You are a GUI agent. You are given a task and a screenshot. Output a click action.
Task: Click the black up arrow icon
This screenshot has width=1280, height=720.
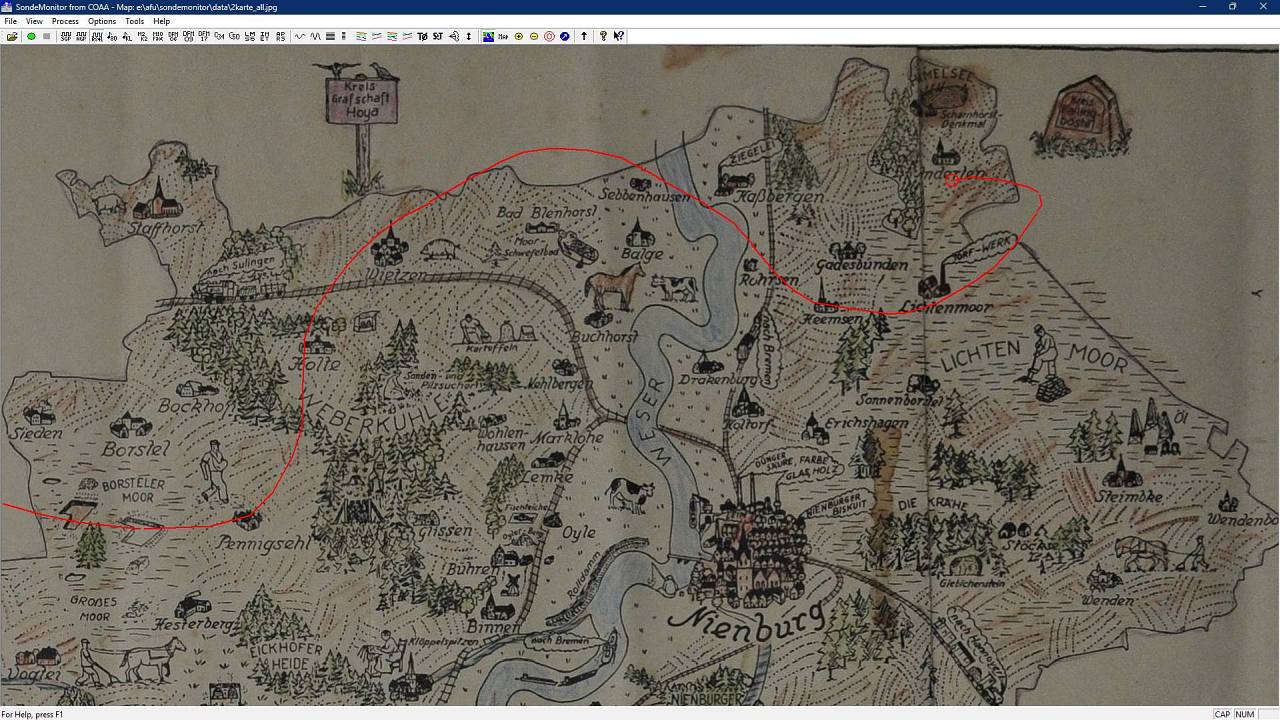pos(584,36)
